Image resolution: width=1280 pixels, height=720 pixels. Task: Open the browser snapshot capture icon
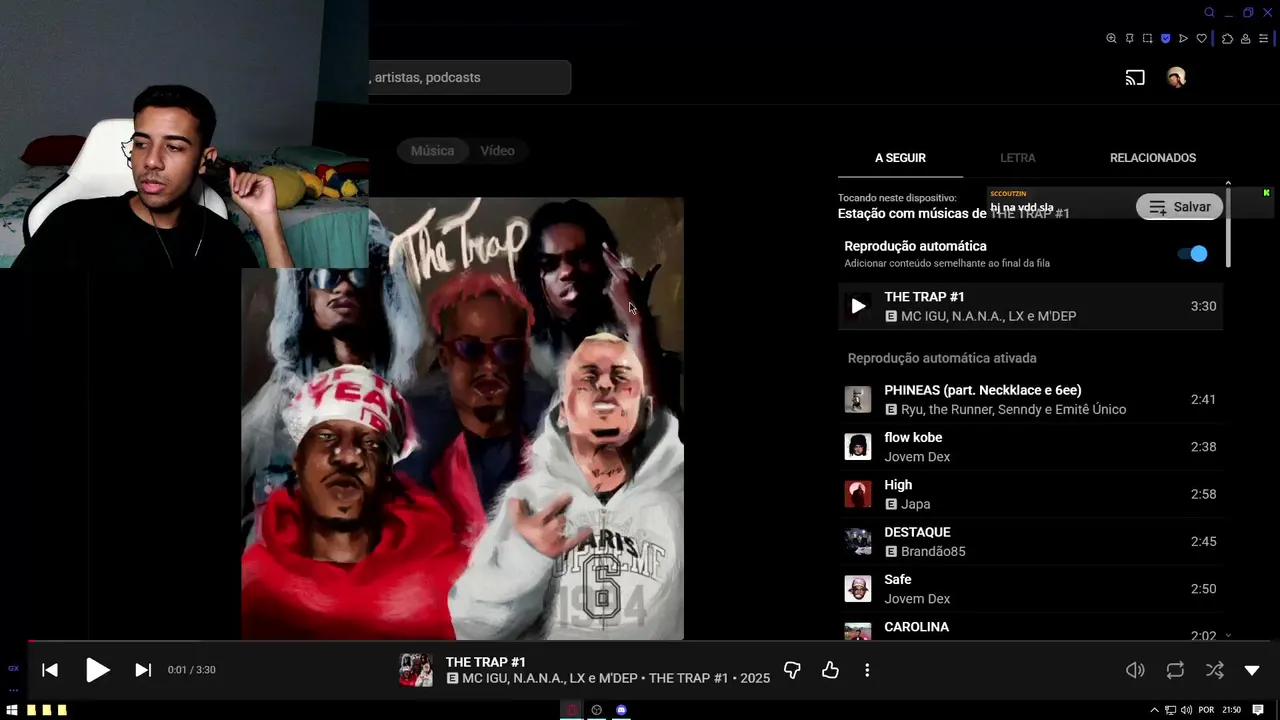(1147, 39)
